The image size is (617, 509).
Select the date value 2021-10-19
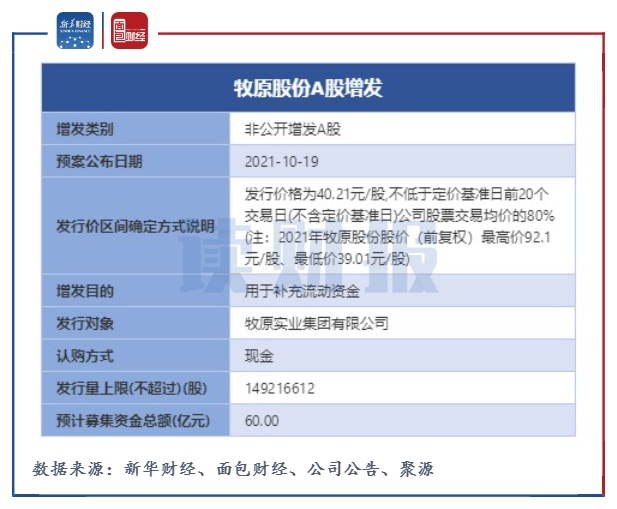tap(282, 162)
